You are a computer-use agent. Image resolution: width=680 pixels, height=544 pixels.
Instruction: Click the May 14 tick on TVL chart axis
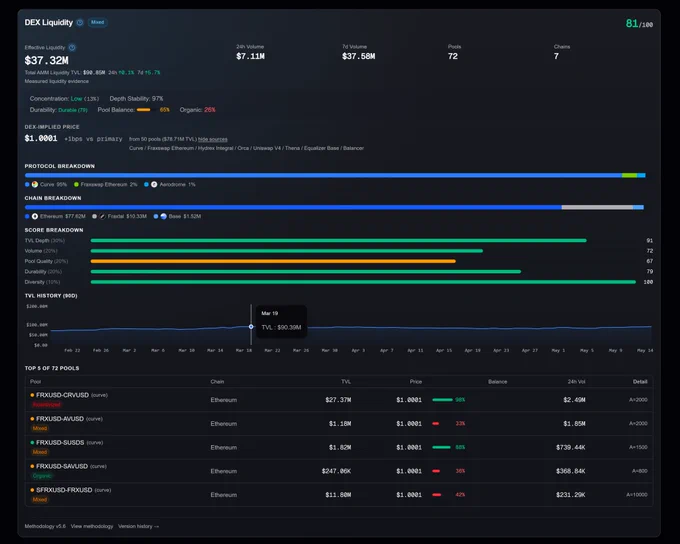coord(645,350)
